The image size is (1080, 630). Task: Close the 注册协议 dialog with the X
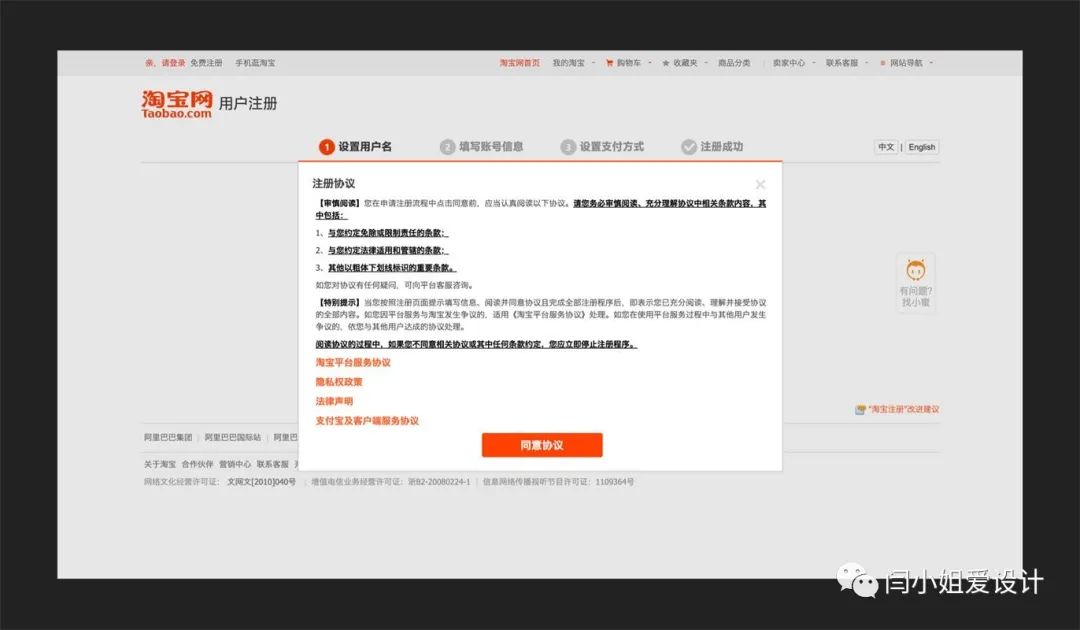760,185
